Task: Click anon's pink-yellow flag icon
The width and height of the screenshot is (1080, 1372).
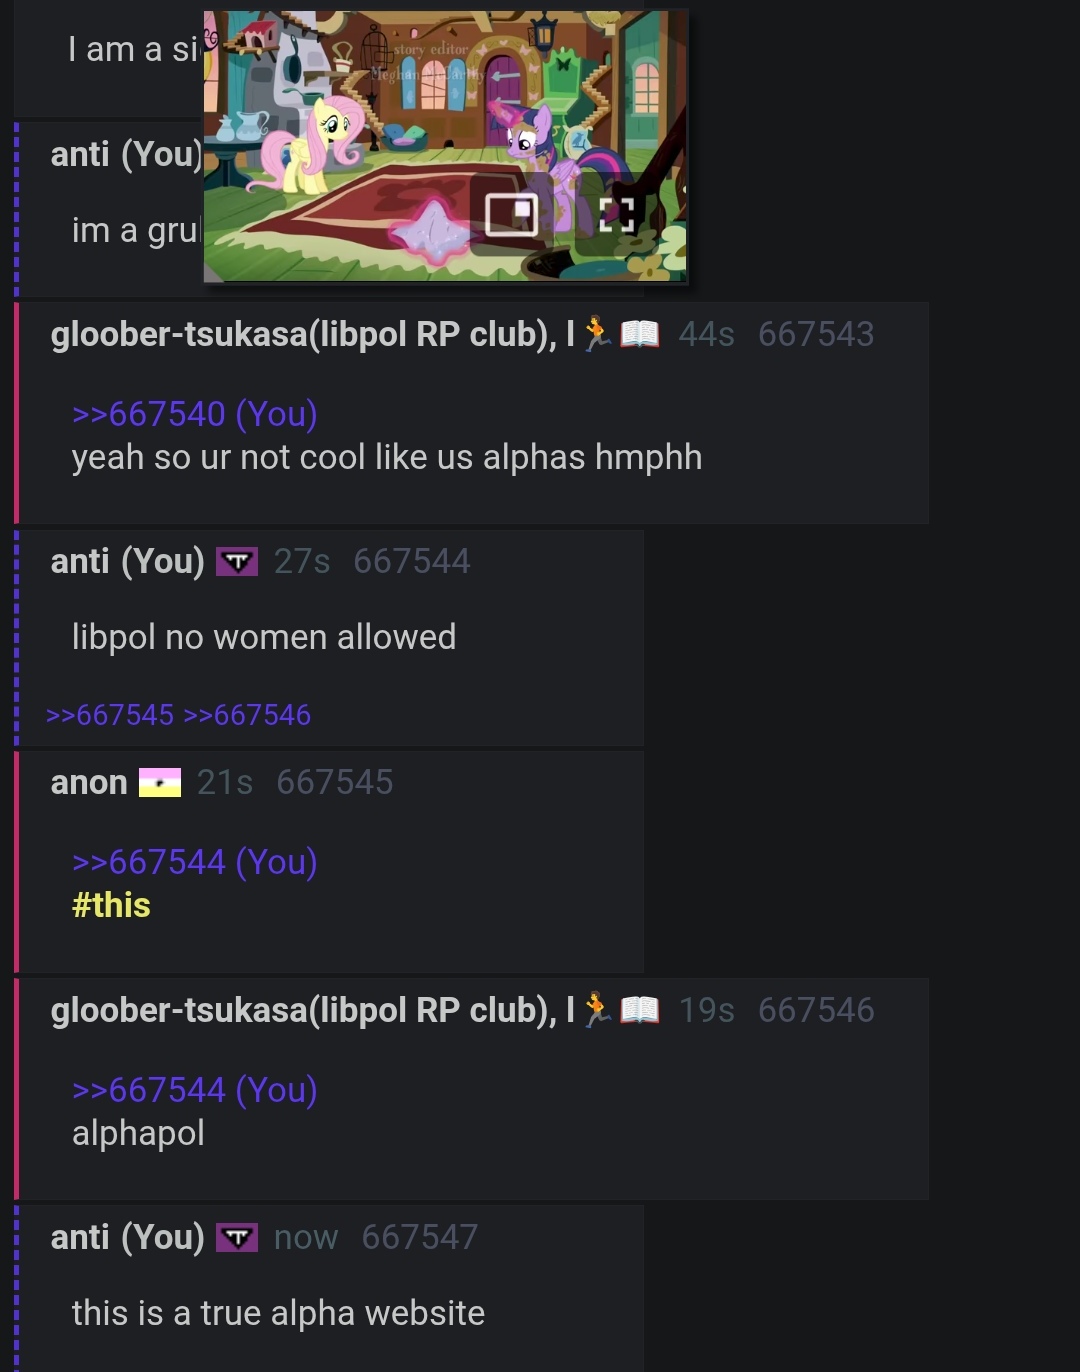Action: coord(160,783)
